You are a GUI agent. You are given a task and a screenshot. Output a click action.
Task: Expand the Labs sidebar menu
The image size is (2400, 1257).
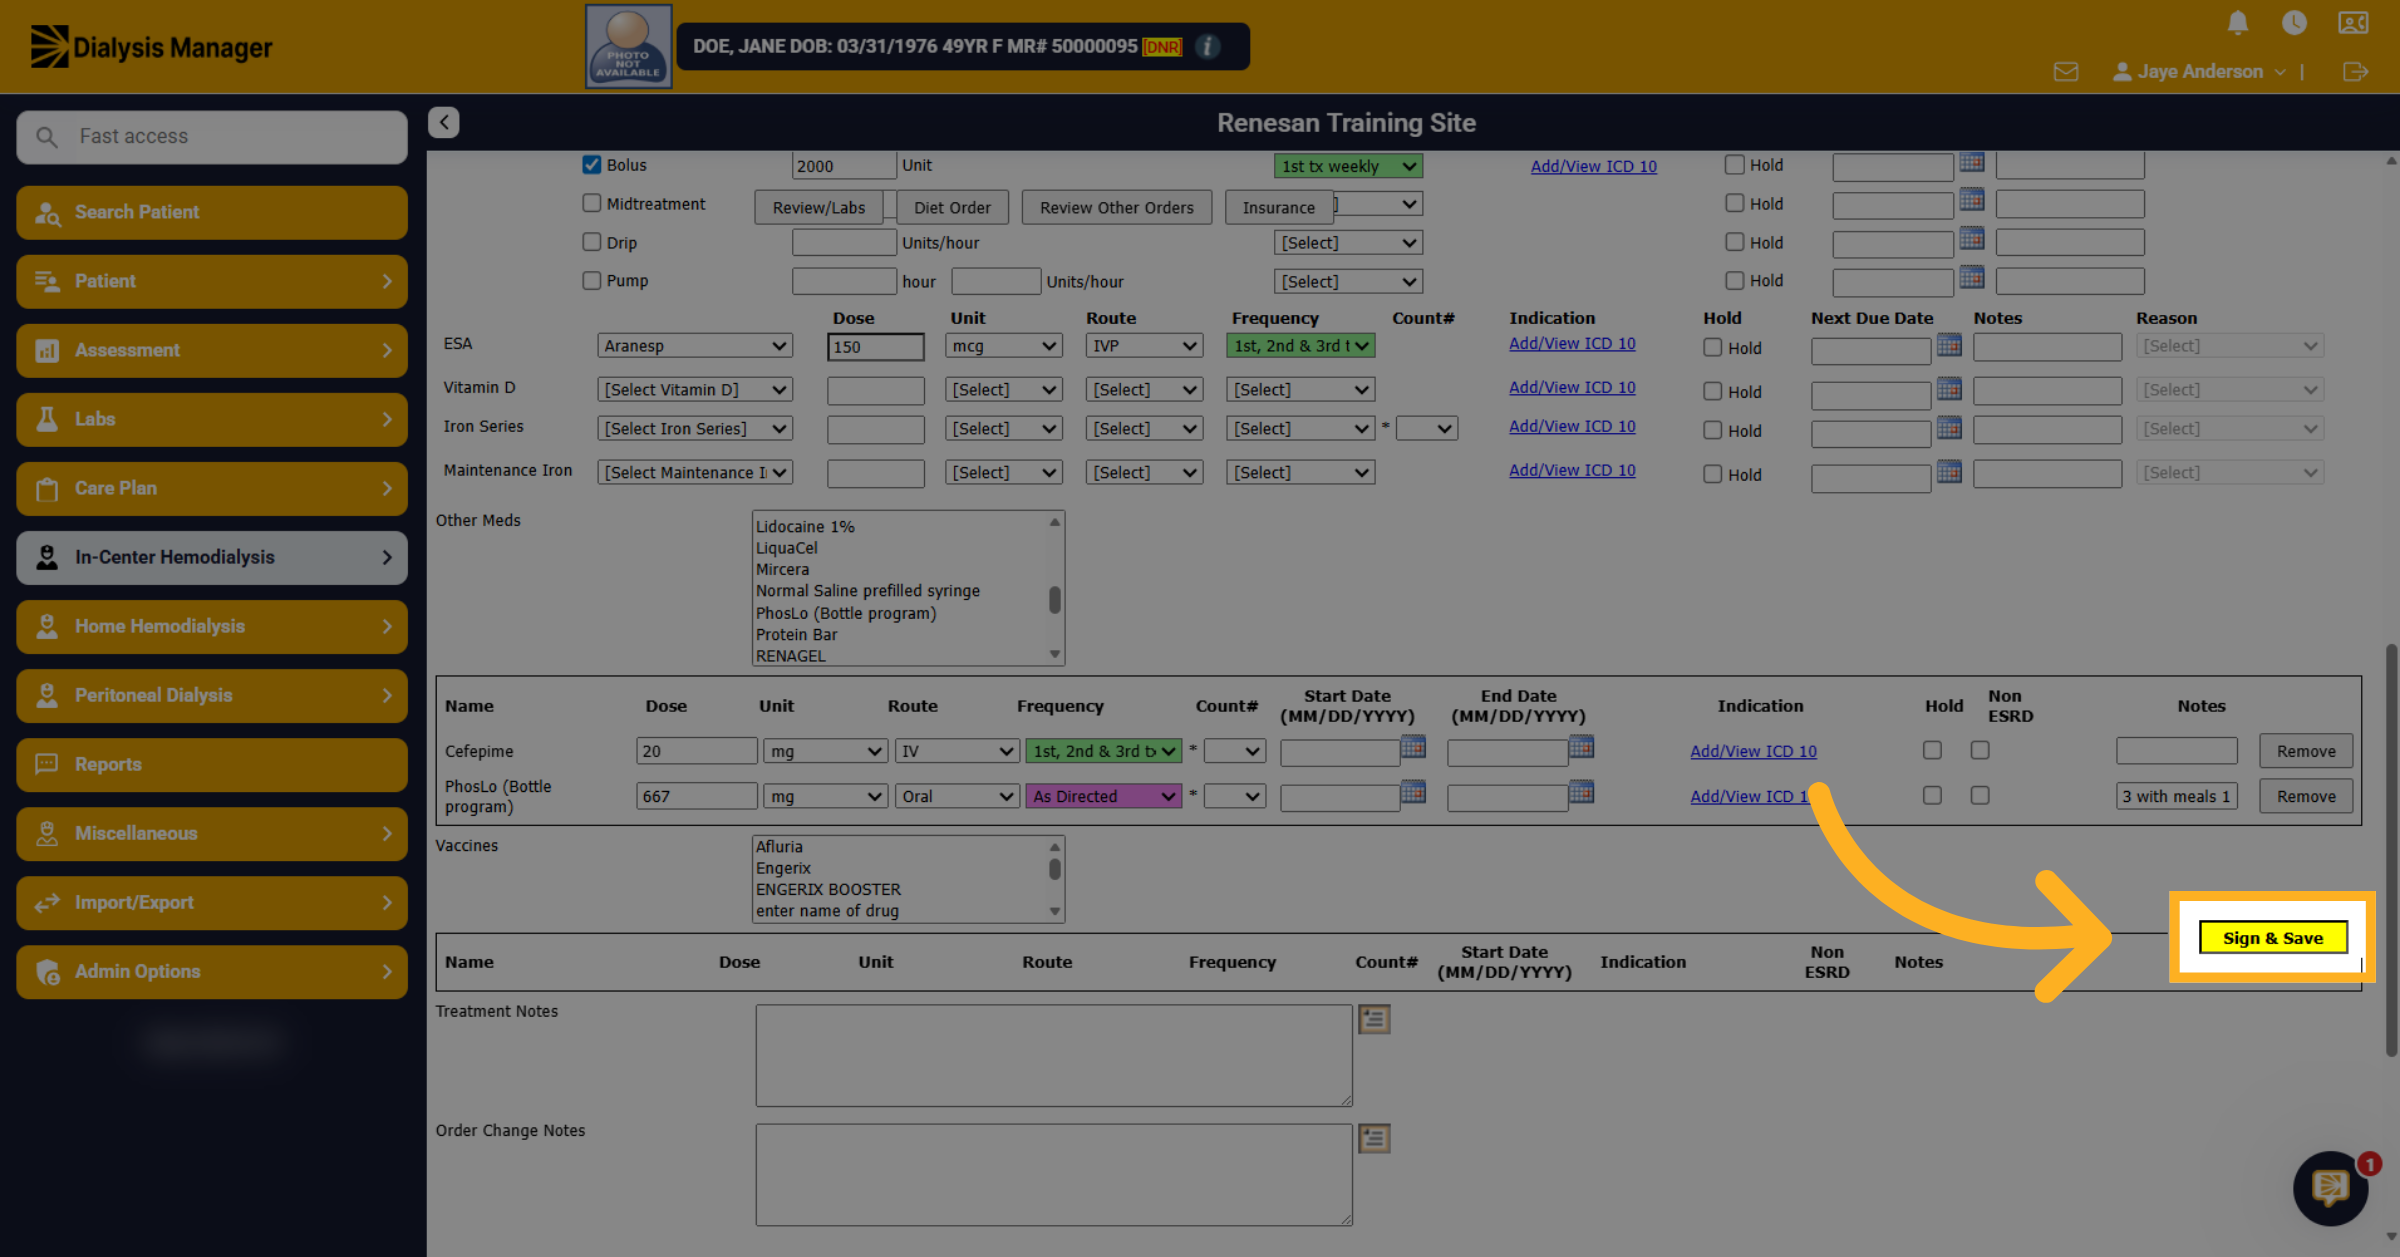tap(212, 419)
